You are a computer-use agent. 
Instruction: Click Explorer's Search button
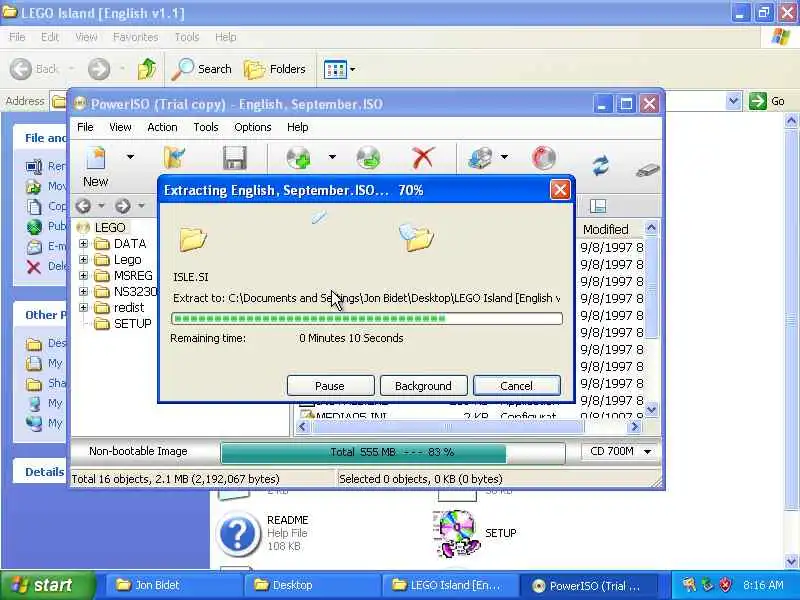coord(202,69)
